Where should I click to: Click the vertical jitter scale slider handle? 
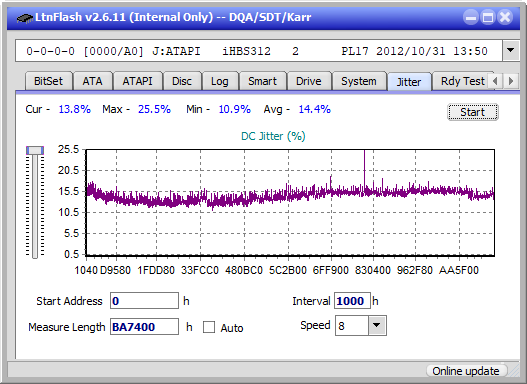pos(35,151)
